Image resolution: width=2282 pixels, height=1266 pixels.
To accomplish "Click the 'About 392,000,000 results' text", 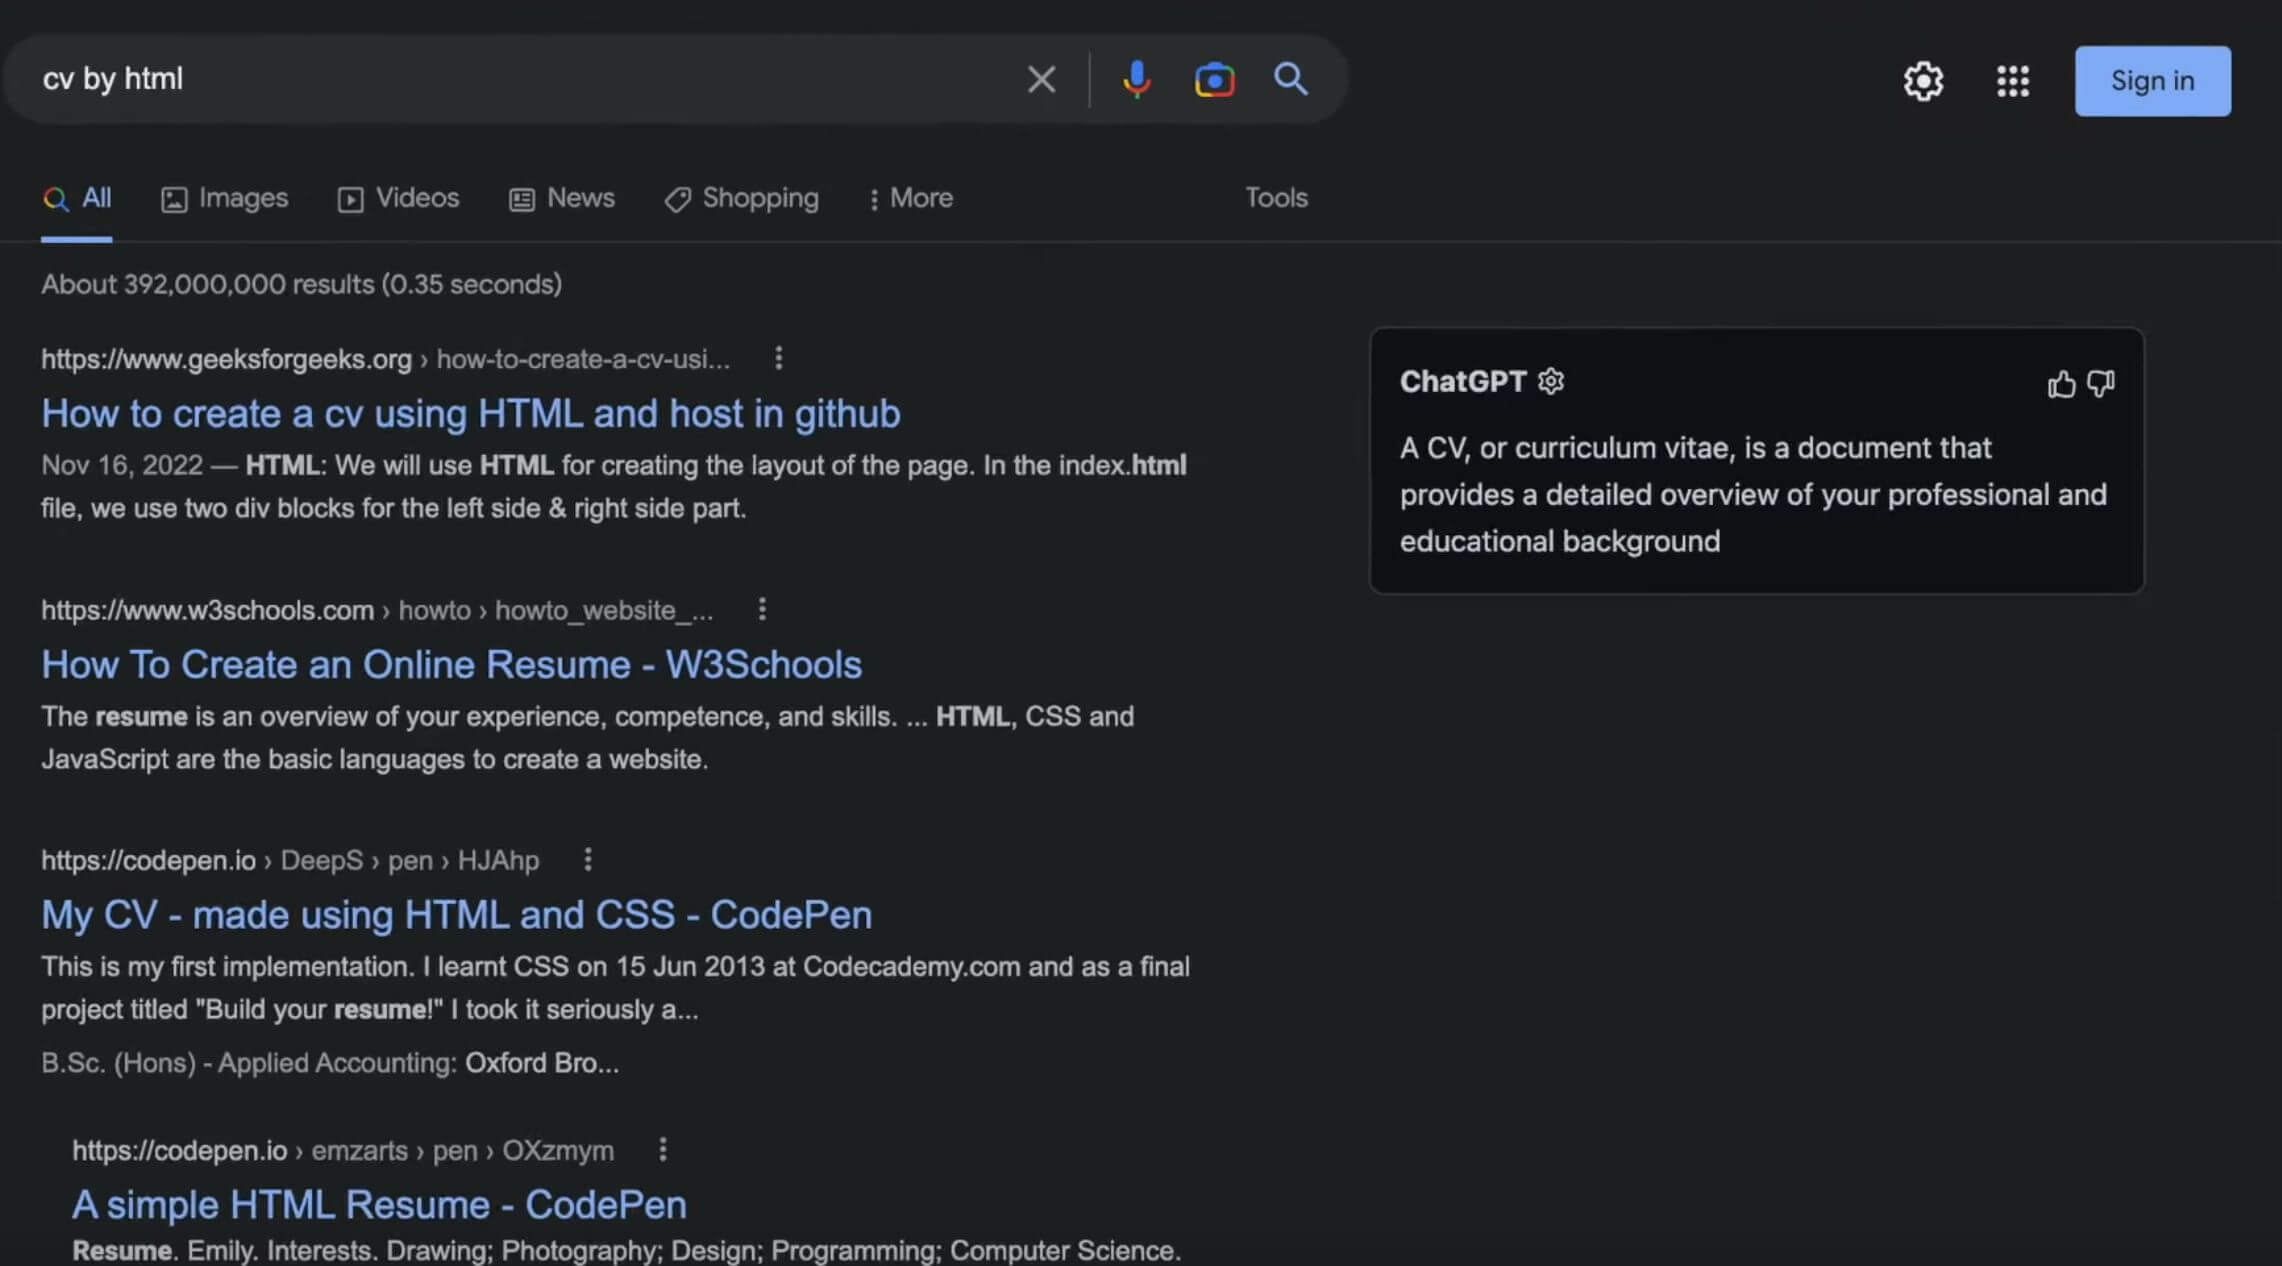I will click(301, 284).
